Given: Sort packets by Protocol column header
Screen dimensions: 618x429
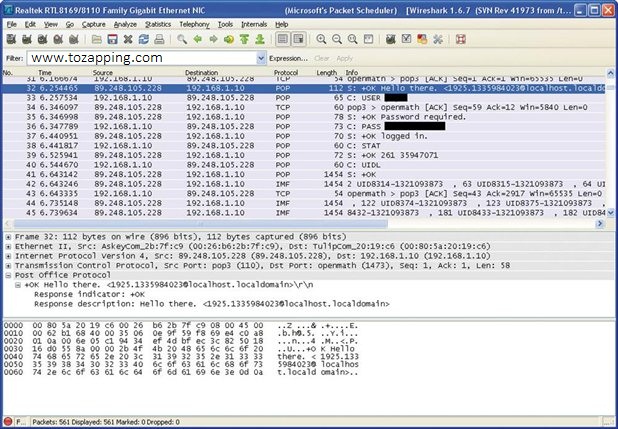Looking at the screenshot, I should [286, 73].
